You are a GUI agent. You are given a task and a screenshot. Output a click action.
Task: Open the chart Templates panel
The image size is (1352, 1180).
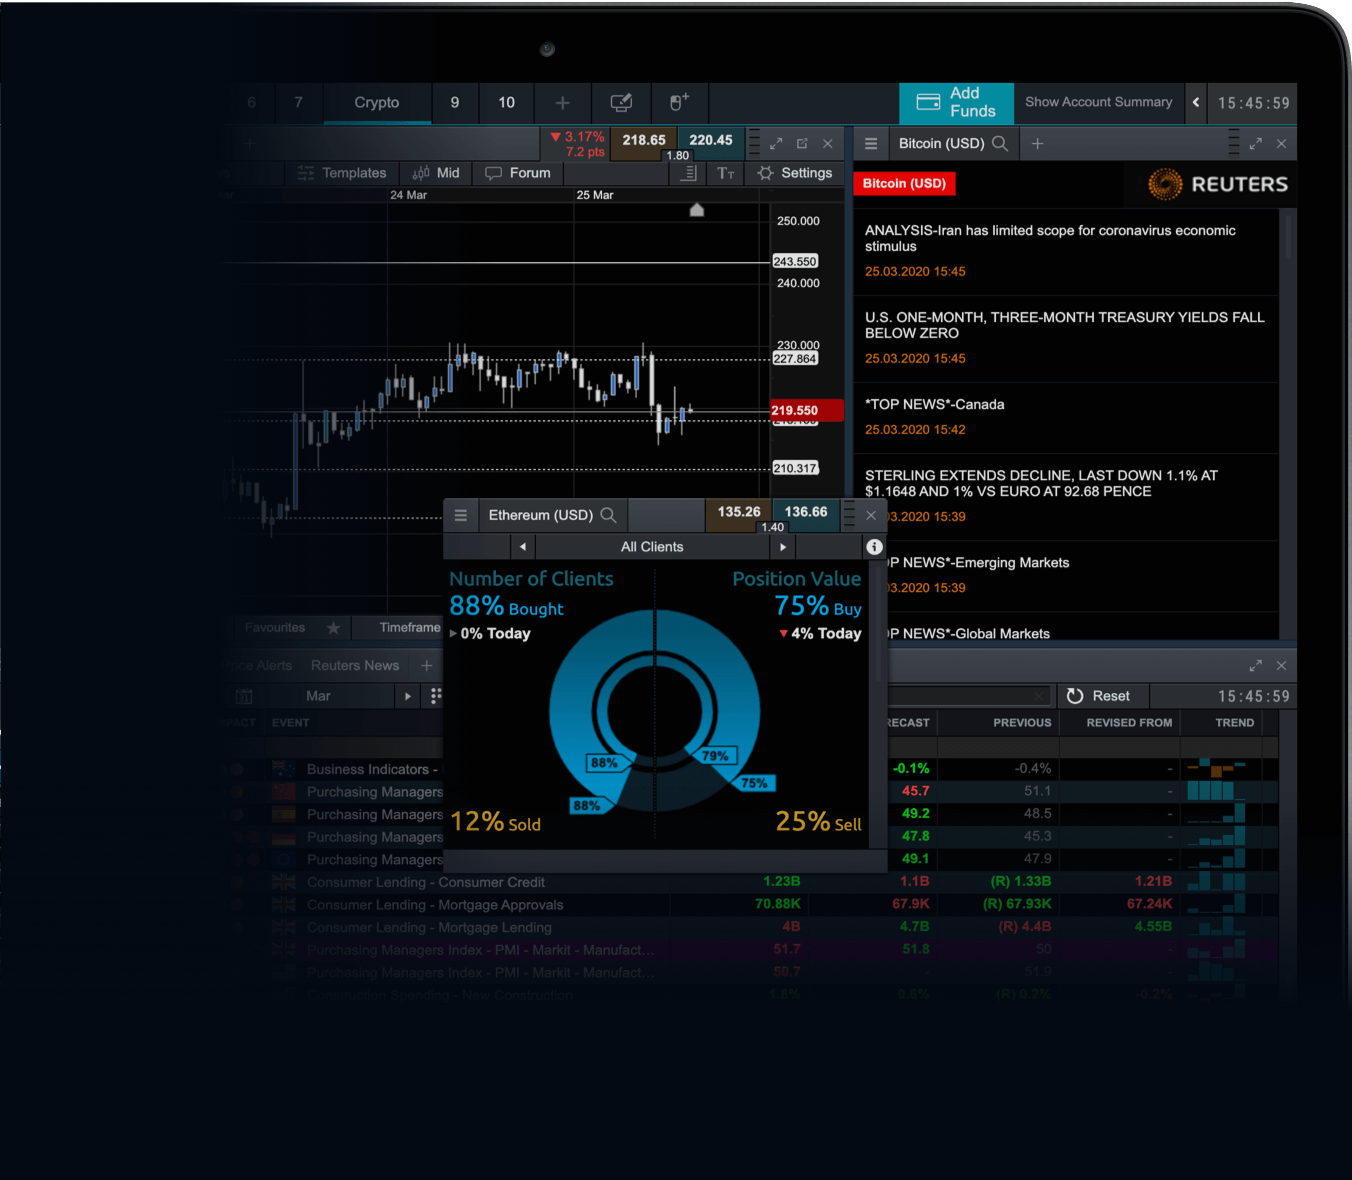(342, 173)
